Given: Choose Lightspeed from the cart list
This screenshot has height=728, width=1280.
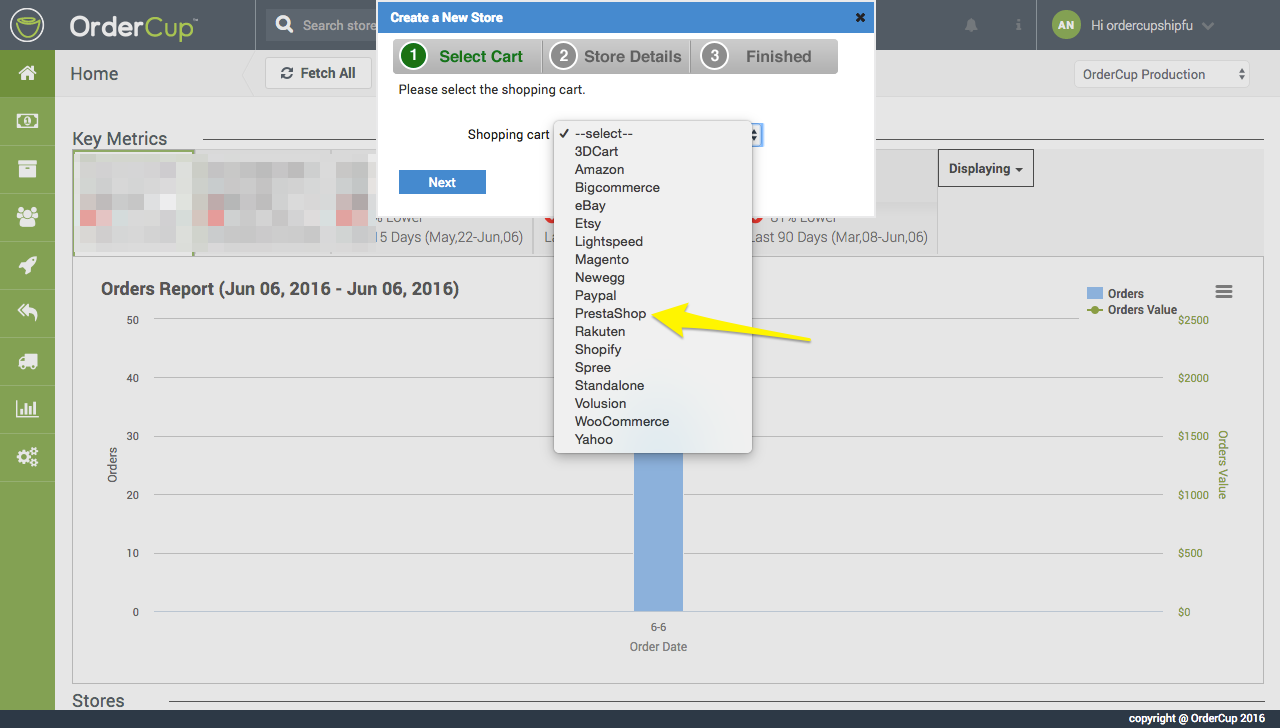Looking at the screenshot, I should (653, 241).
